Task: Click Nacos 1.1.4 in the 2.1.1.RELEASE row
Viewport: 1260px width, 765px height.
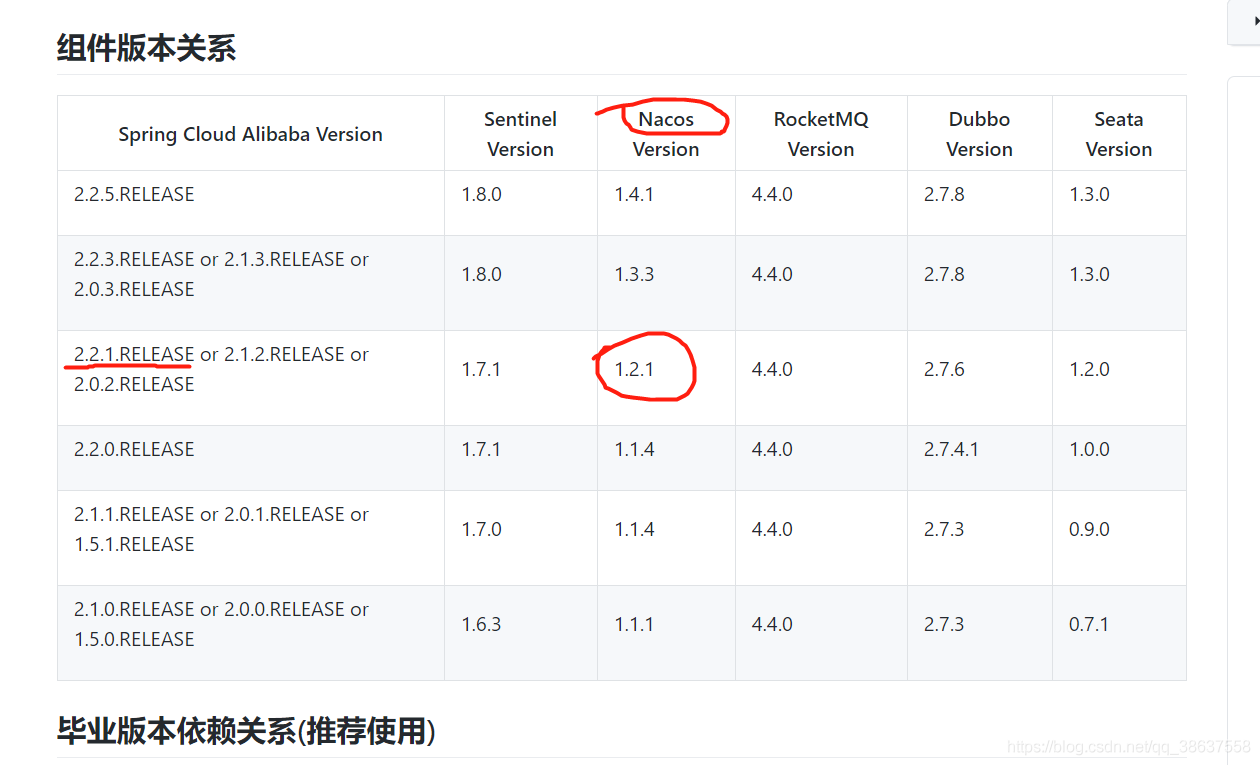Action: coord(667,538)
